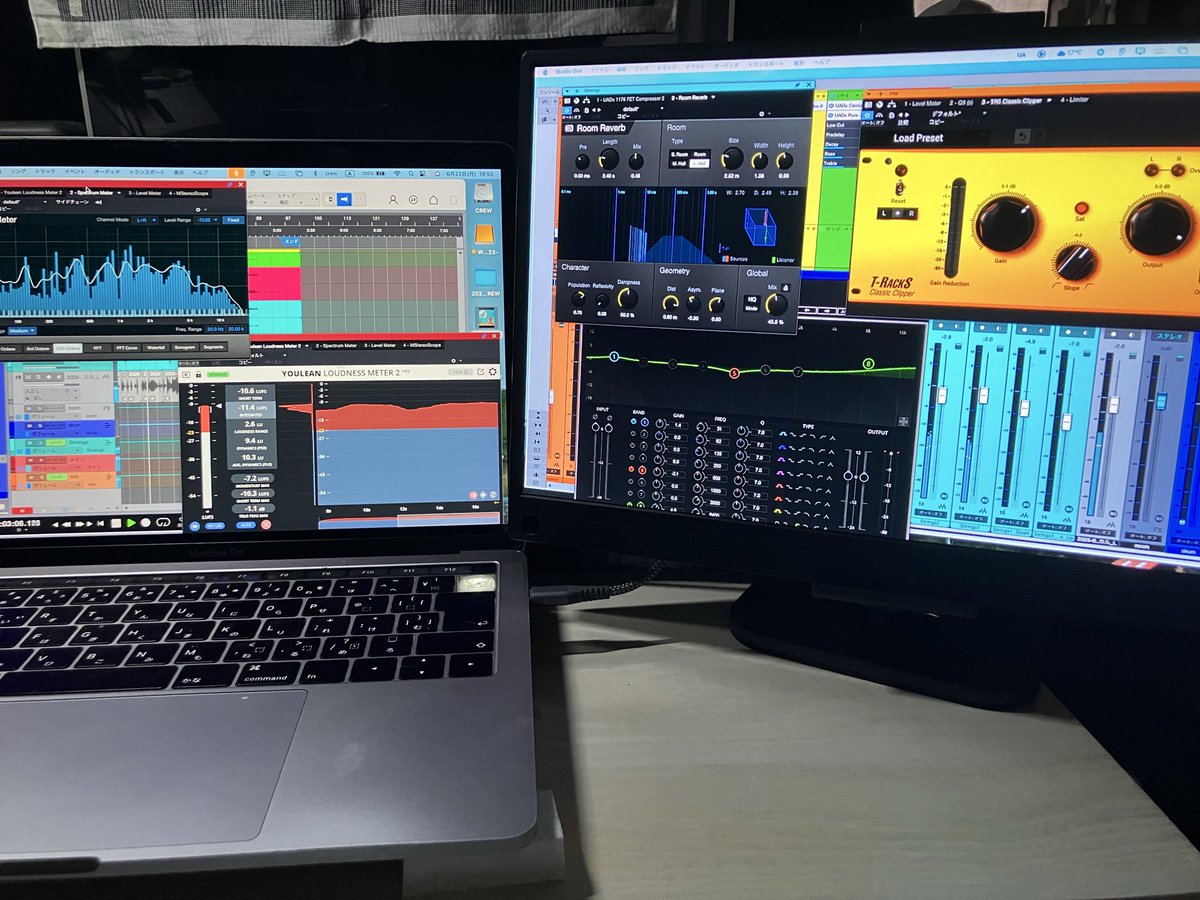Click the Mix knob in Global section
The width and height of the screenshot is (1200, 900).
click(x=776, y=305)
